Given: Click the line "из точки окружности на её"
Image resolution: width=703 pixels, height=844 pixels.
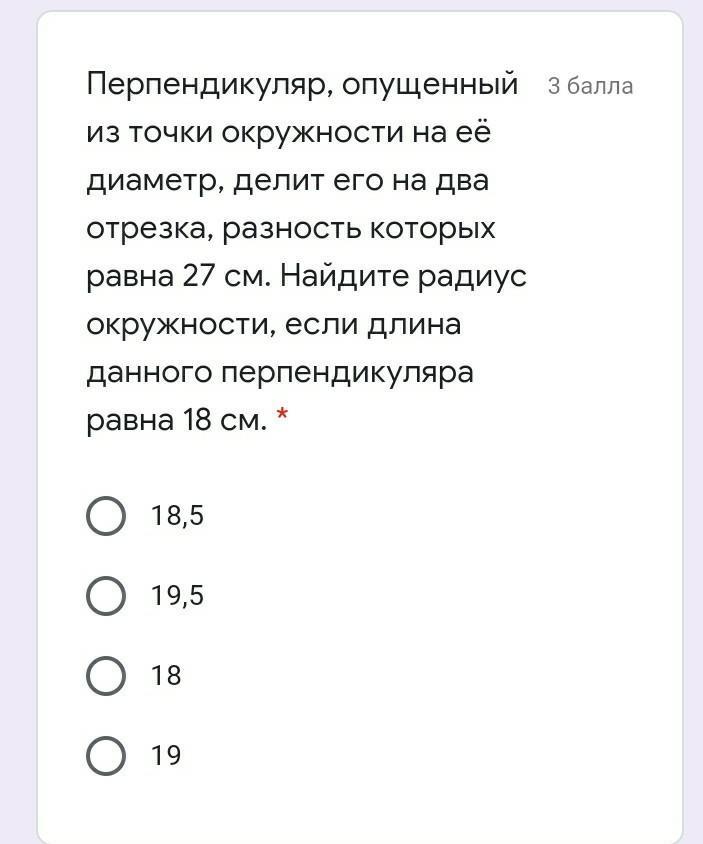Looking at the screenshot, I should pyautogui.click(x=289, y=133).
